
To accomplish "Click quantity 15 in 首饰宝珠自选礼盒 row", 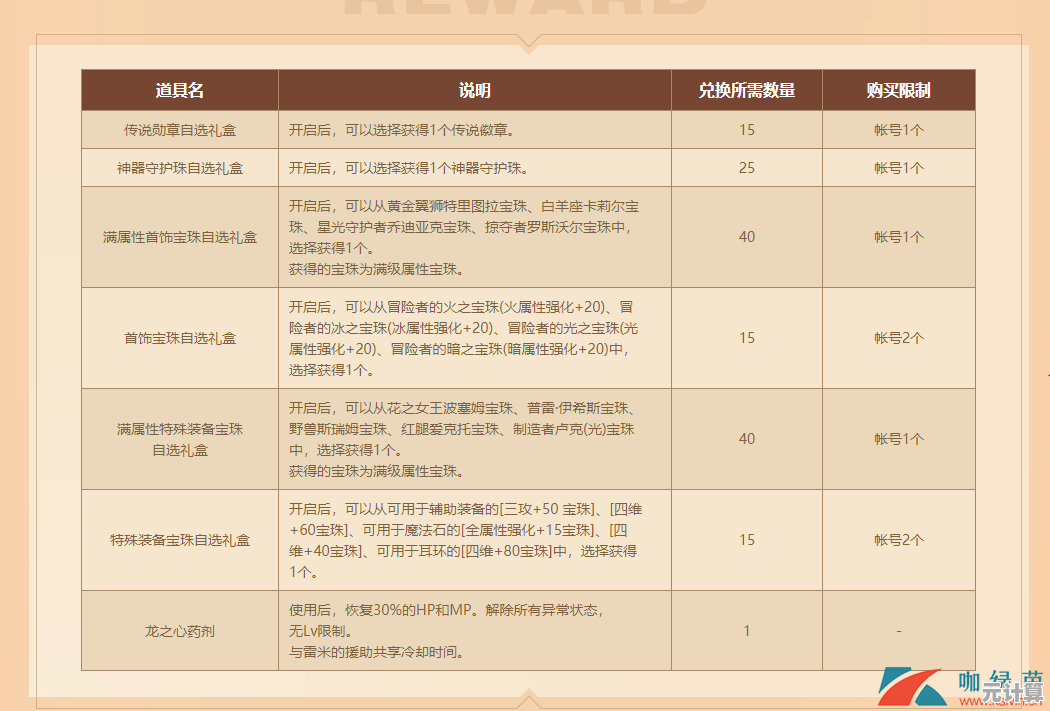I will pyautogui.click(x=747, y=338).
